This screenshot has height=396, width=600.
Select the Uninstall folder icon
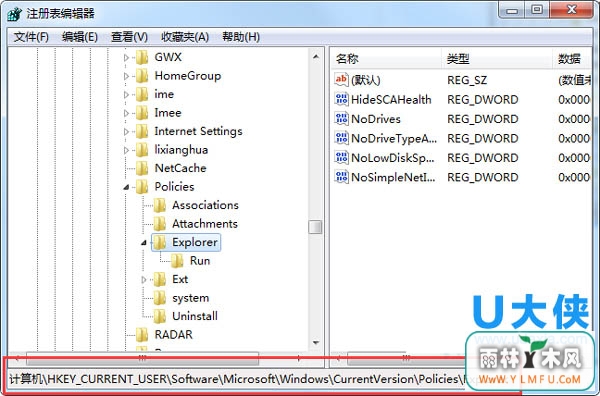(160, 316)
